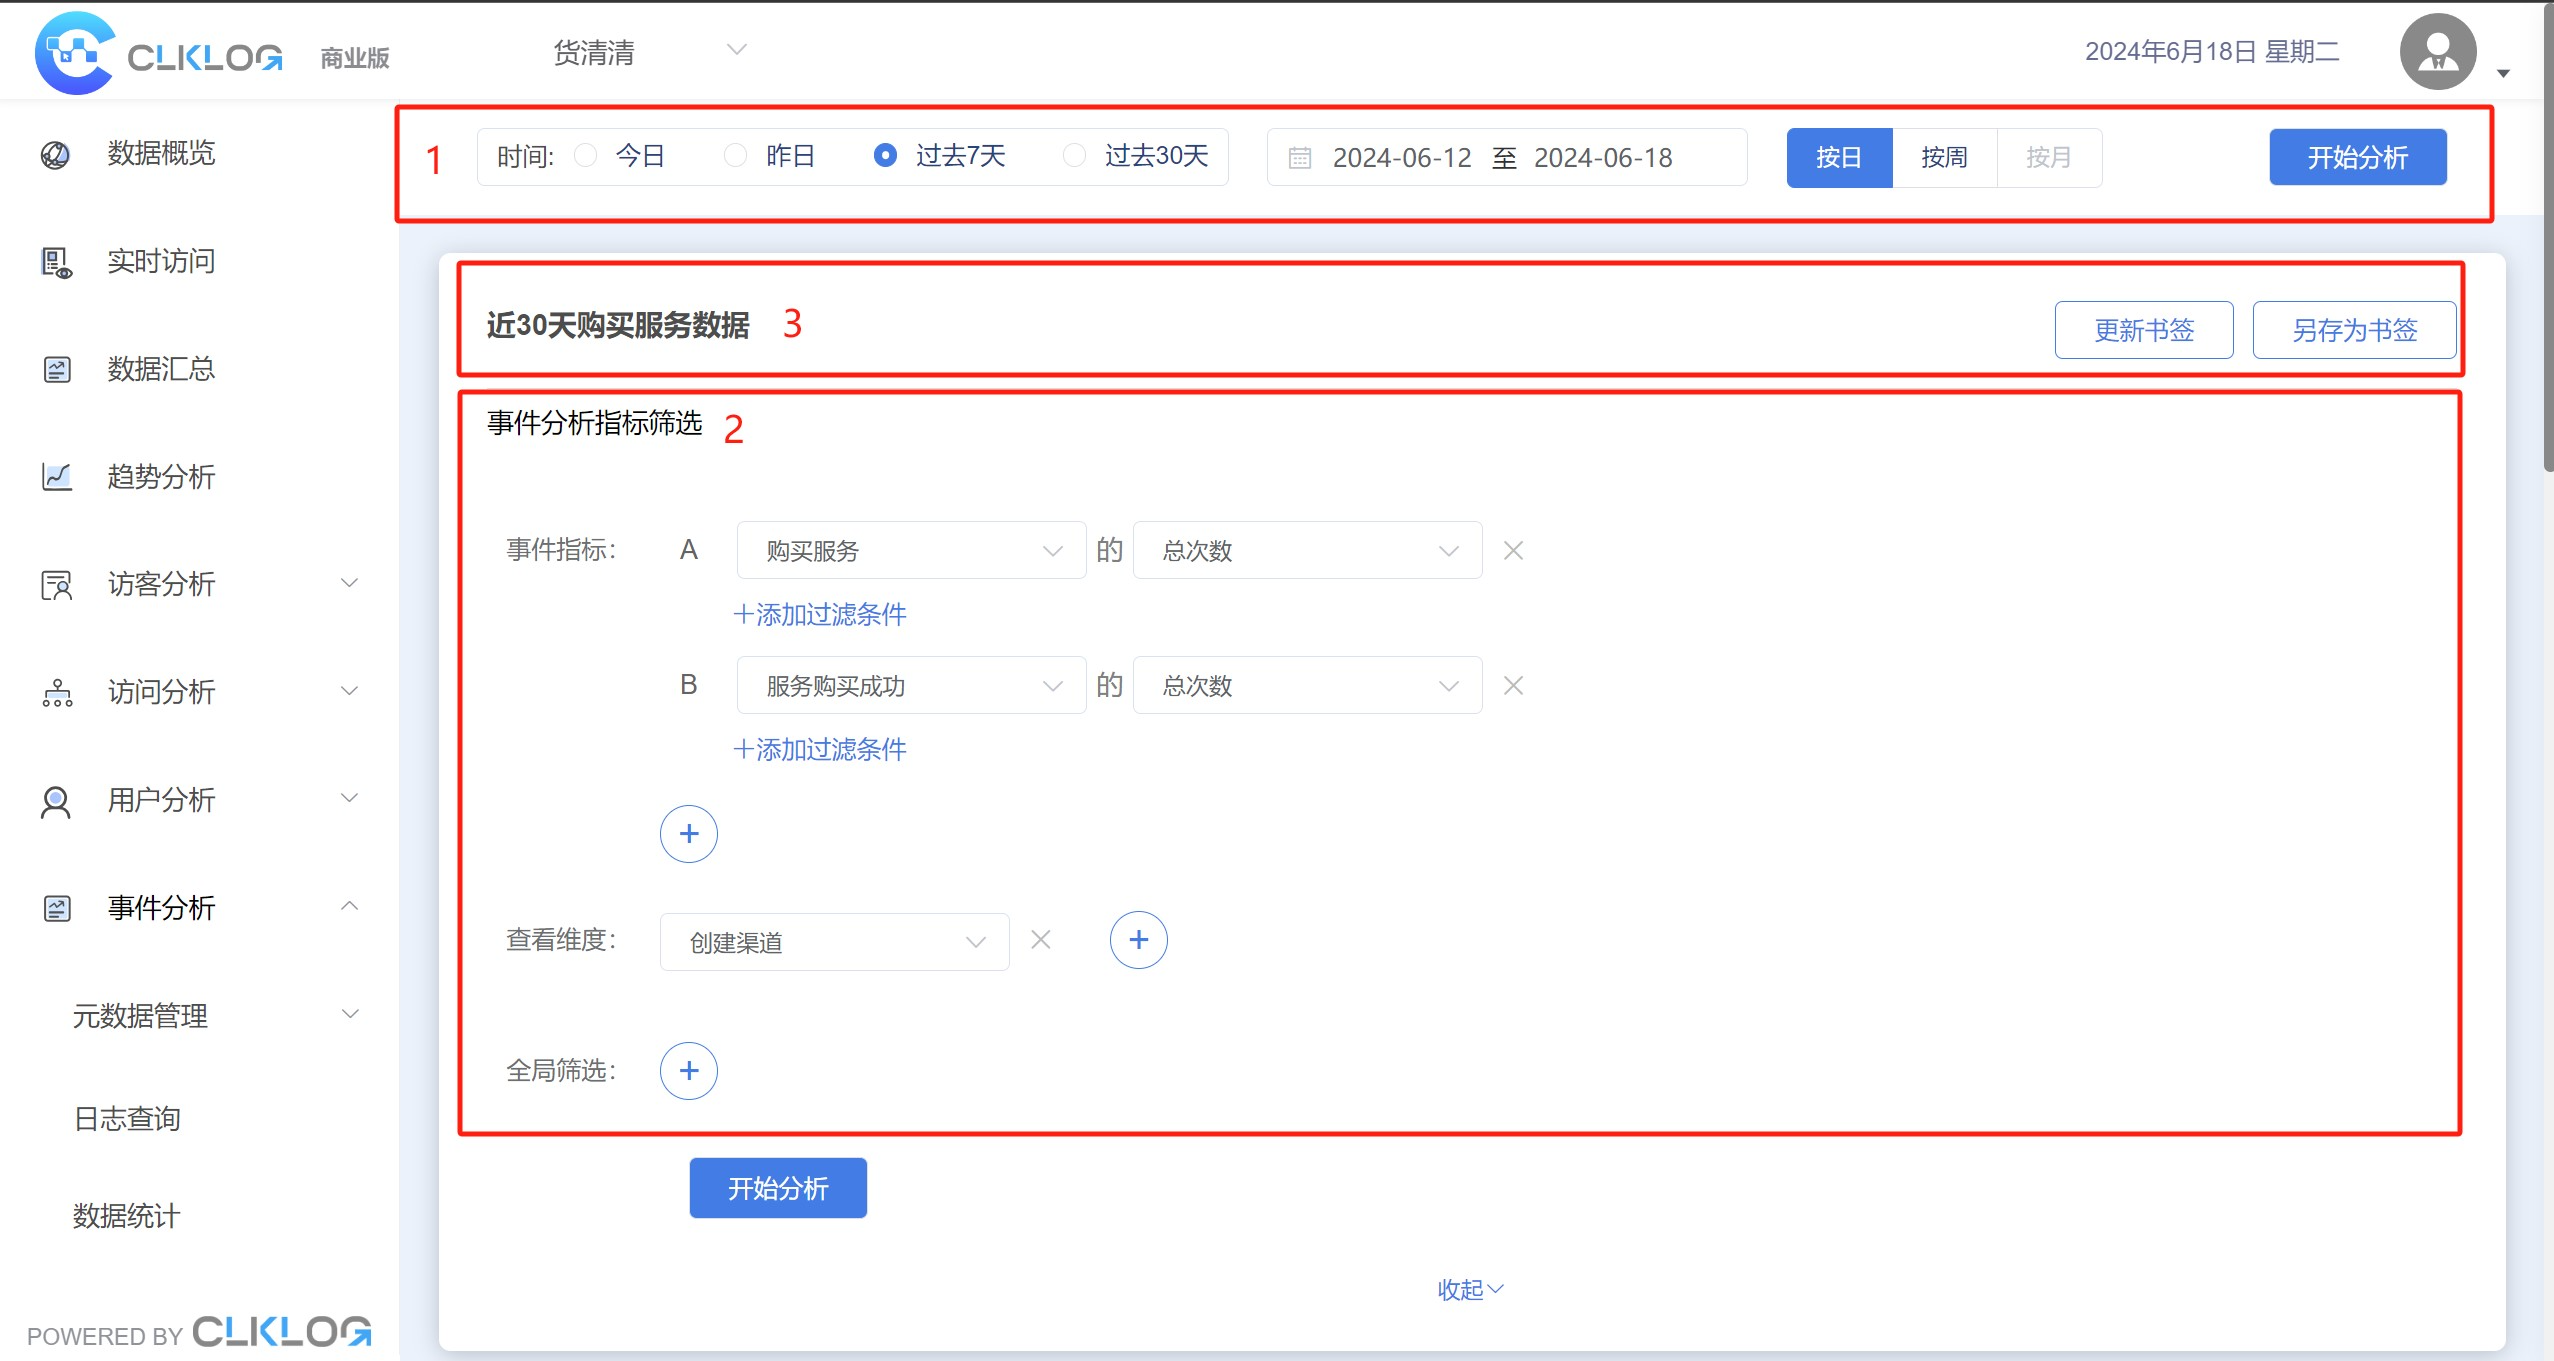Screen dimensions: 2554x1361
Task: Add a global filter with plus icon
Action: tap(688, 1071)
